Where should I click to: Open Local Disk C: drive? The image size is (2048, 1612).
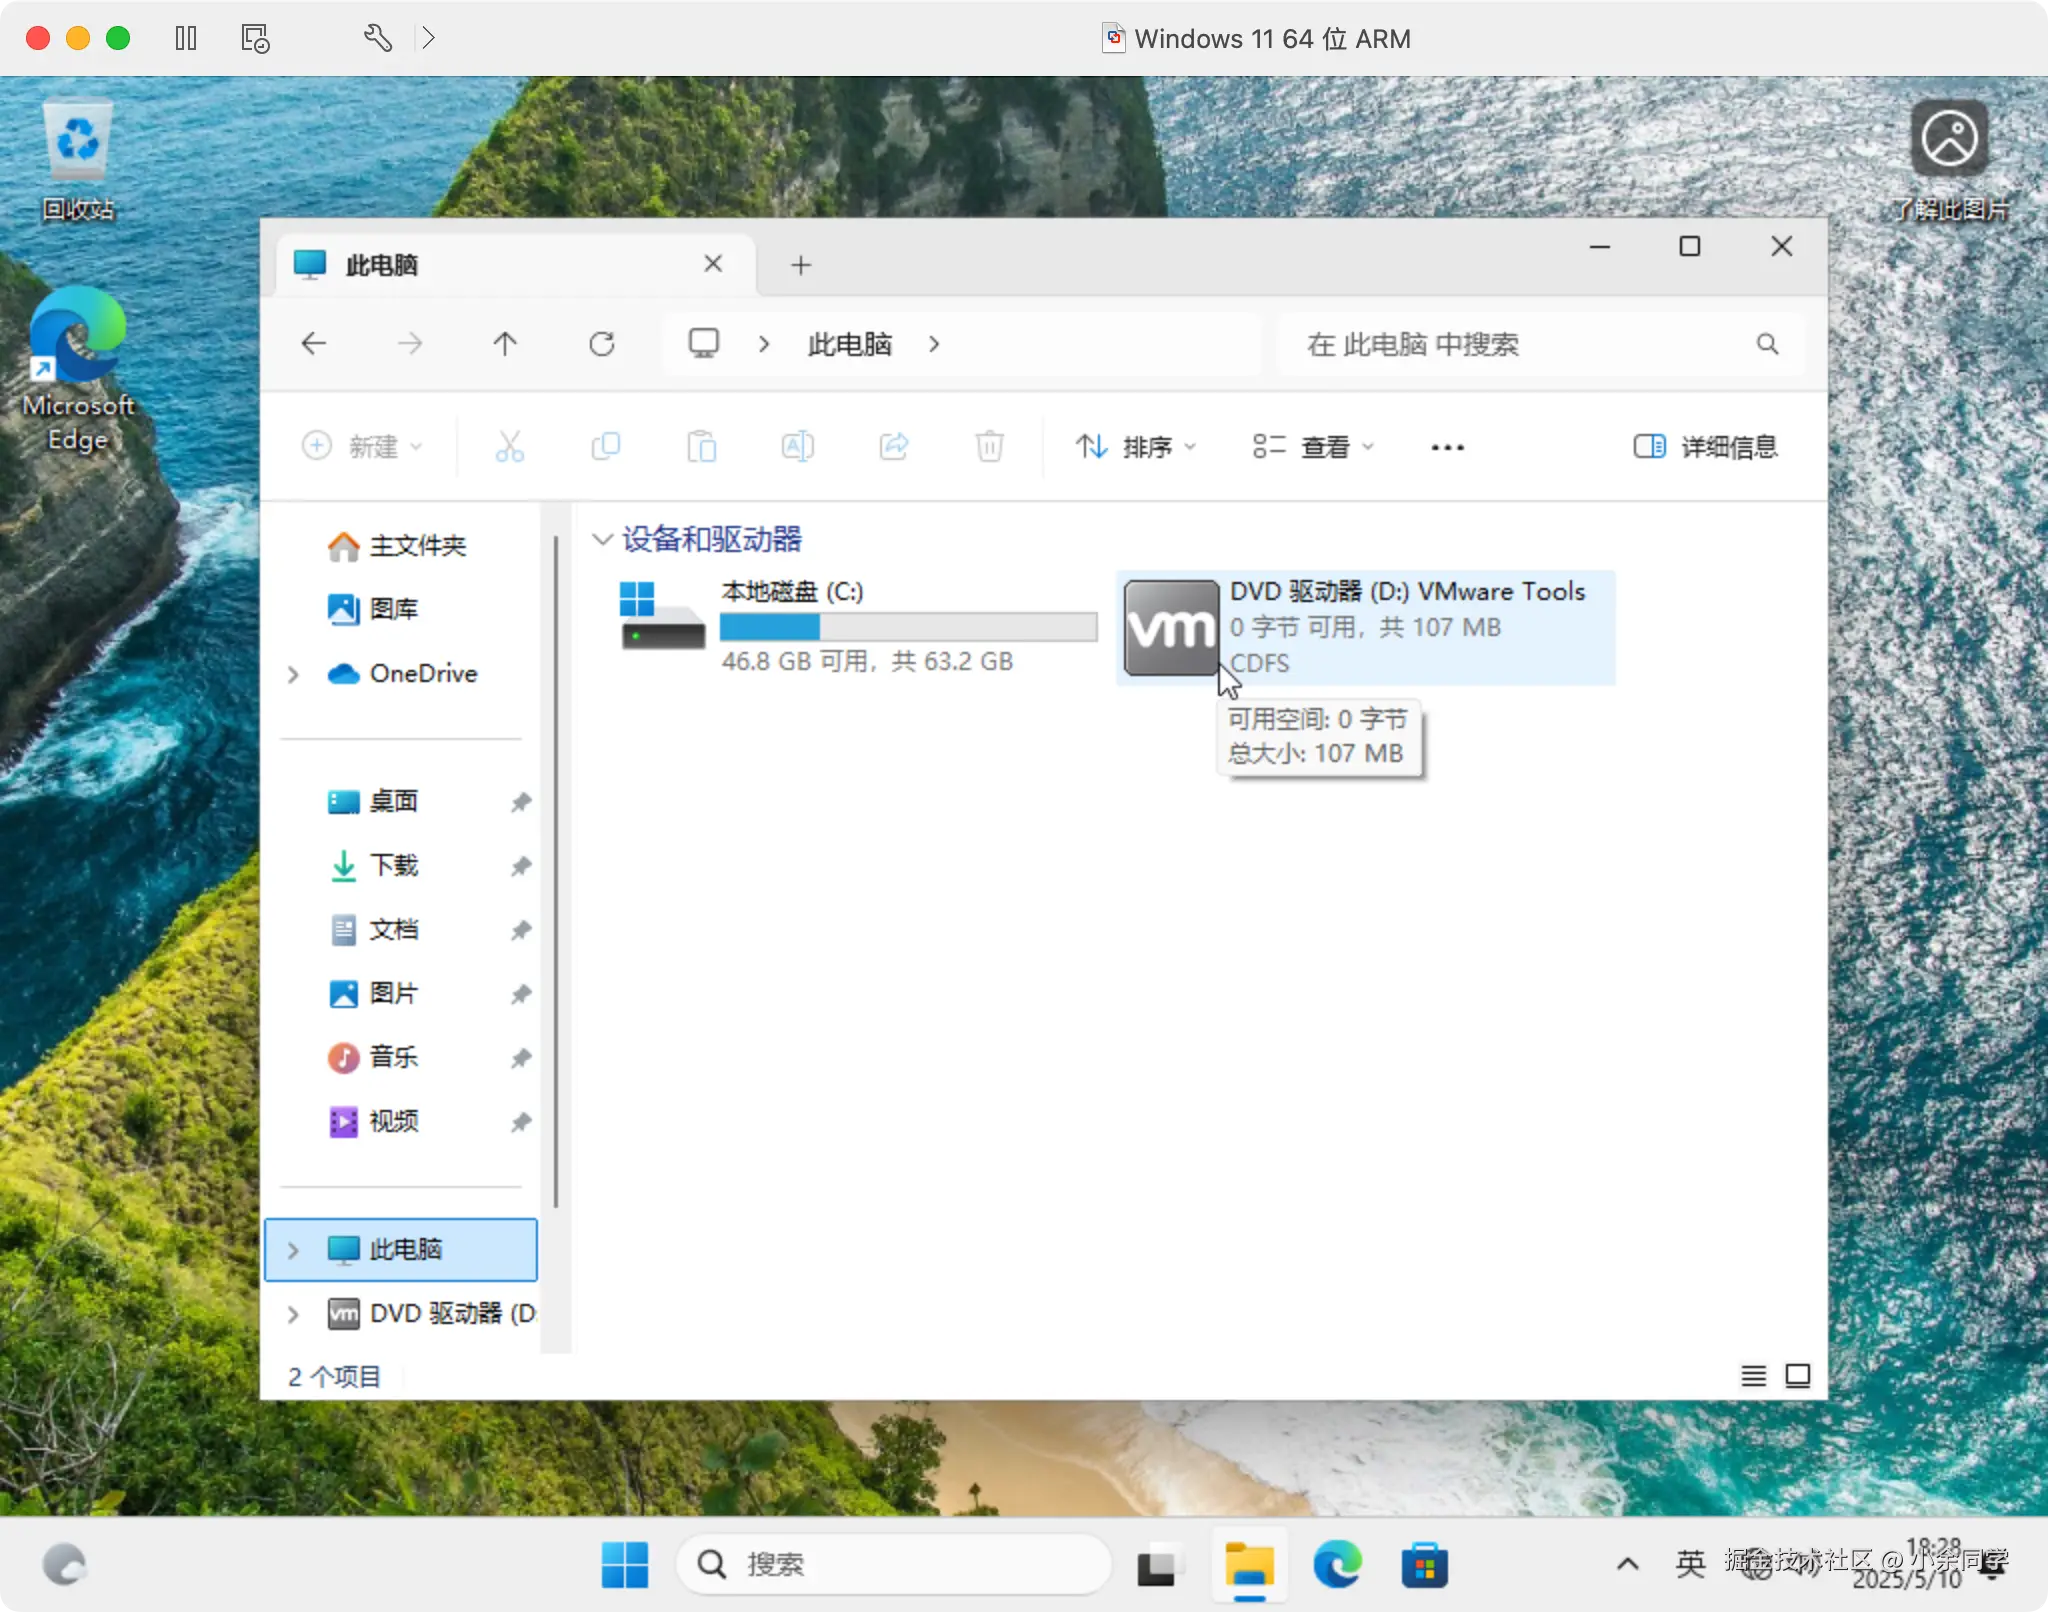click(x=792, y=592)
